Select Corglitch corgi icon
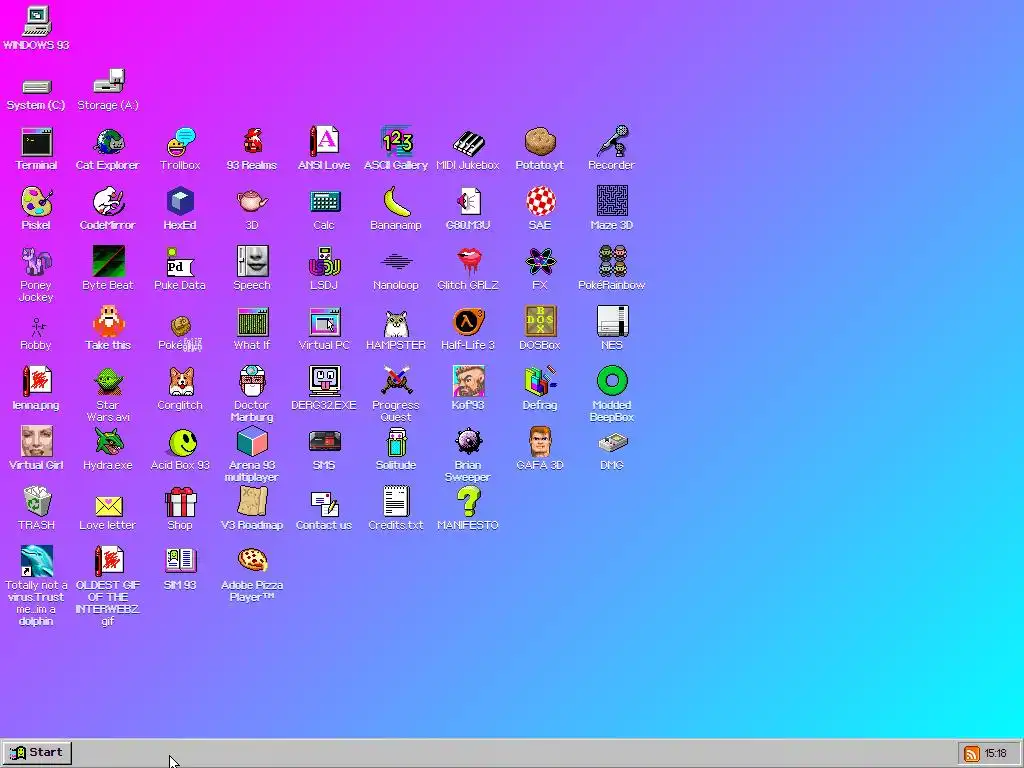The height and width of the screenshot is (768, 1024). click(x=181, y=381)
